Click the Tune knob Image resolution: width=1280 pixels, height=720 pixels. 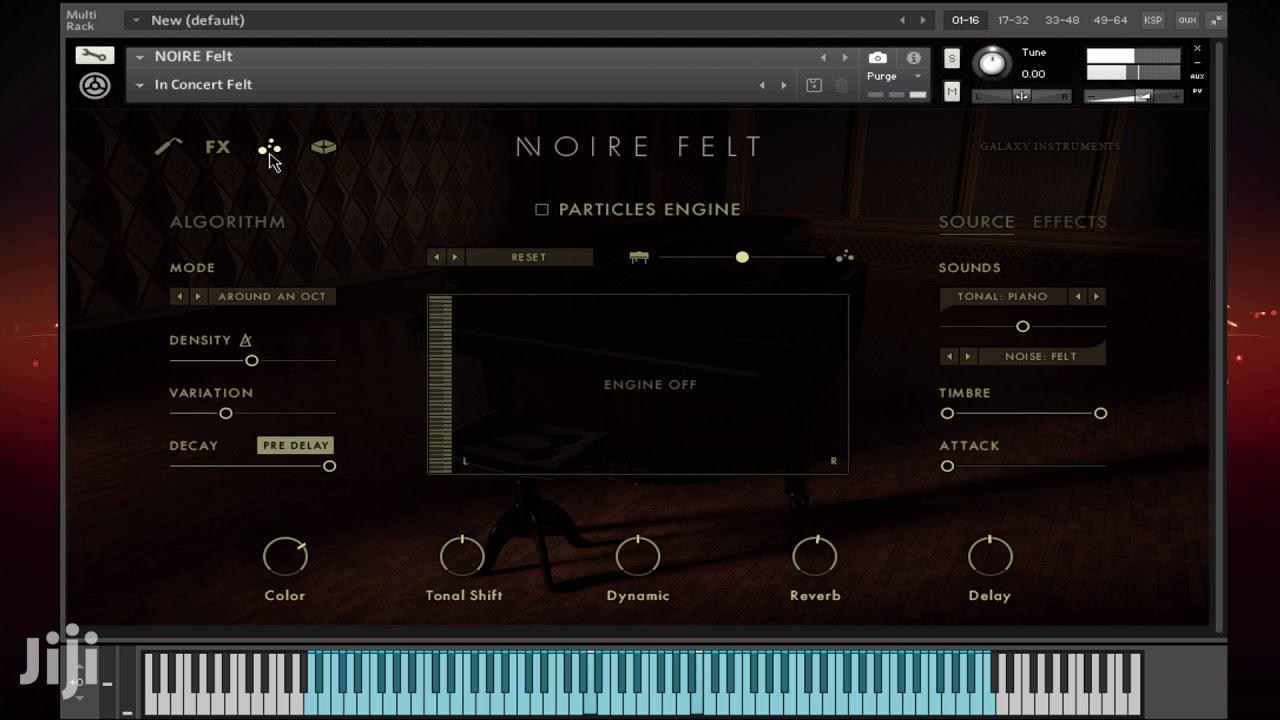(992, 63)
